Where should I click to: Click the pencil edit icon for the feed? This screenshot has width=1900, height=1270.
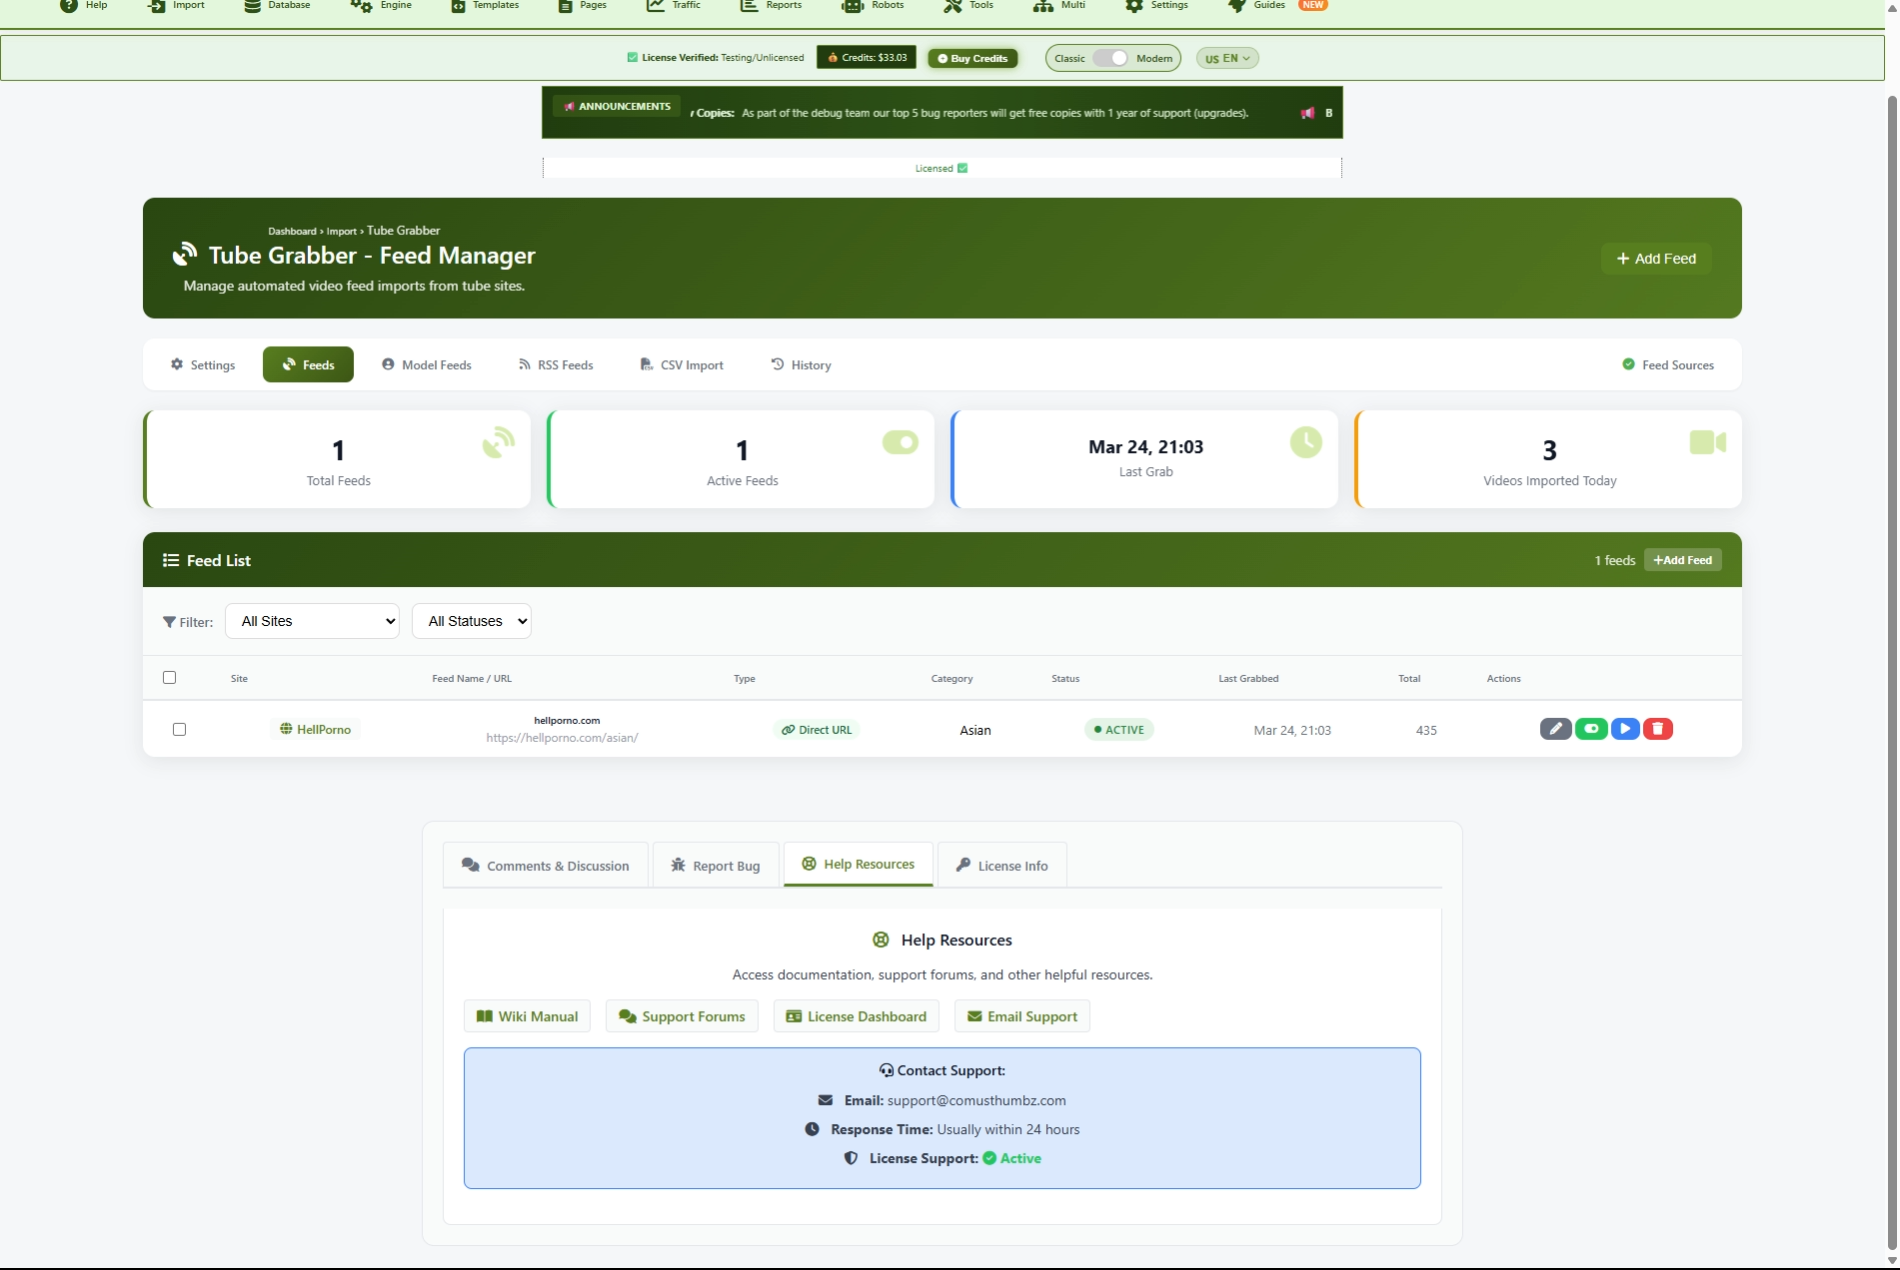(x=1555, y=729)
